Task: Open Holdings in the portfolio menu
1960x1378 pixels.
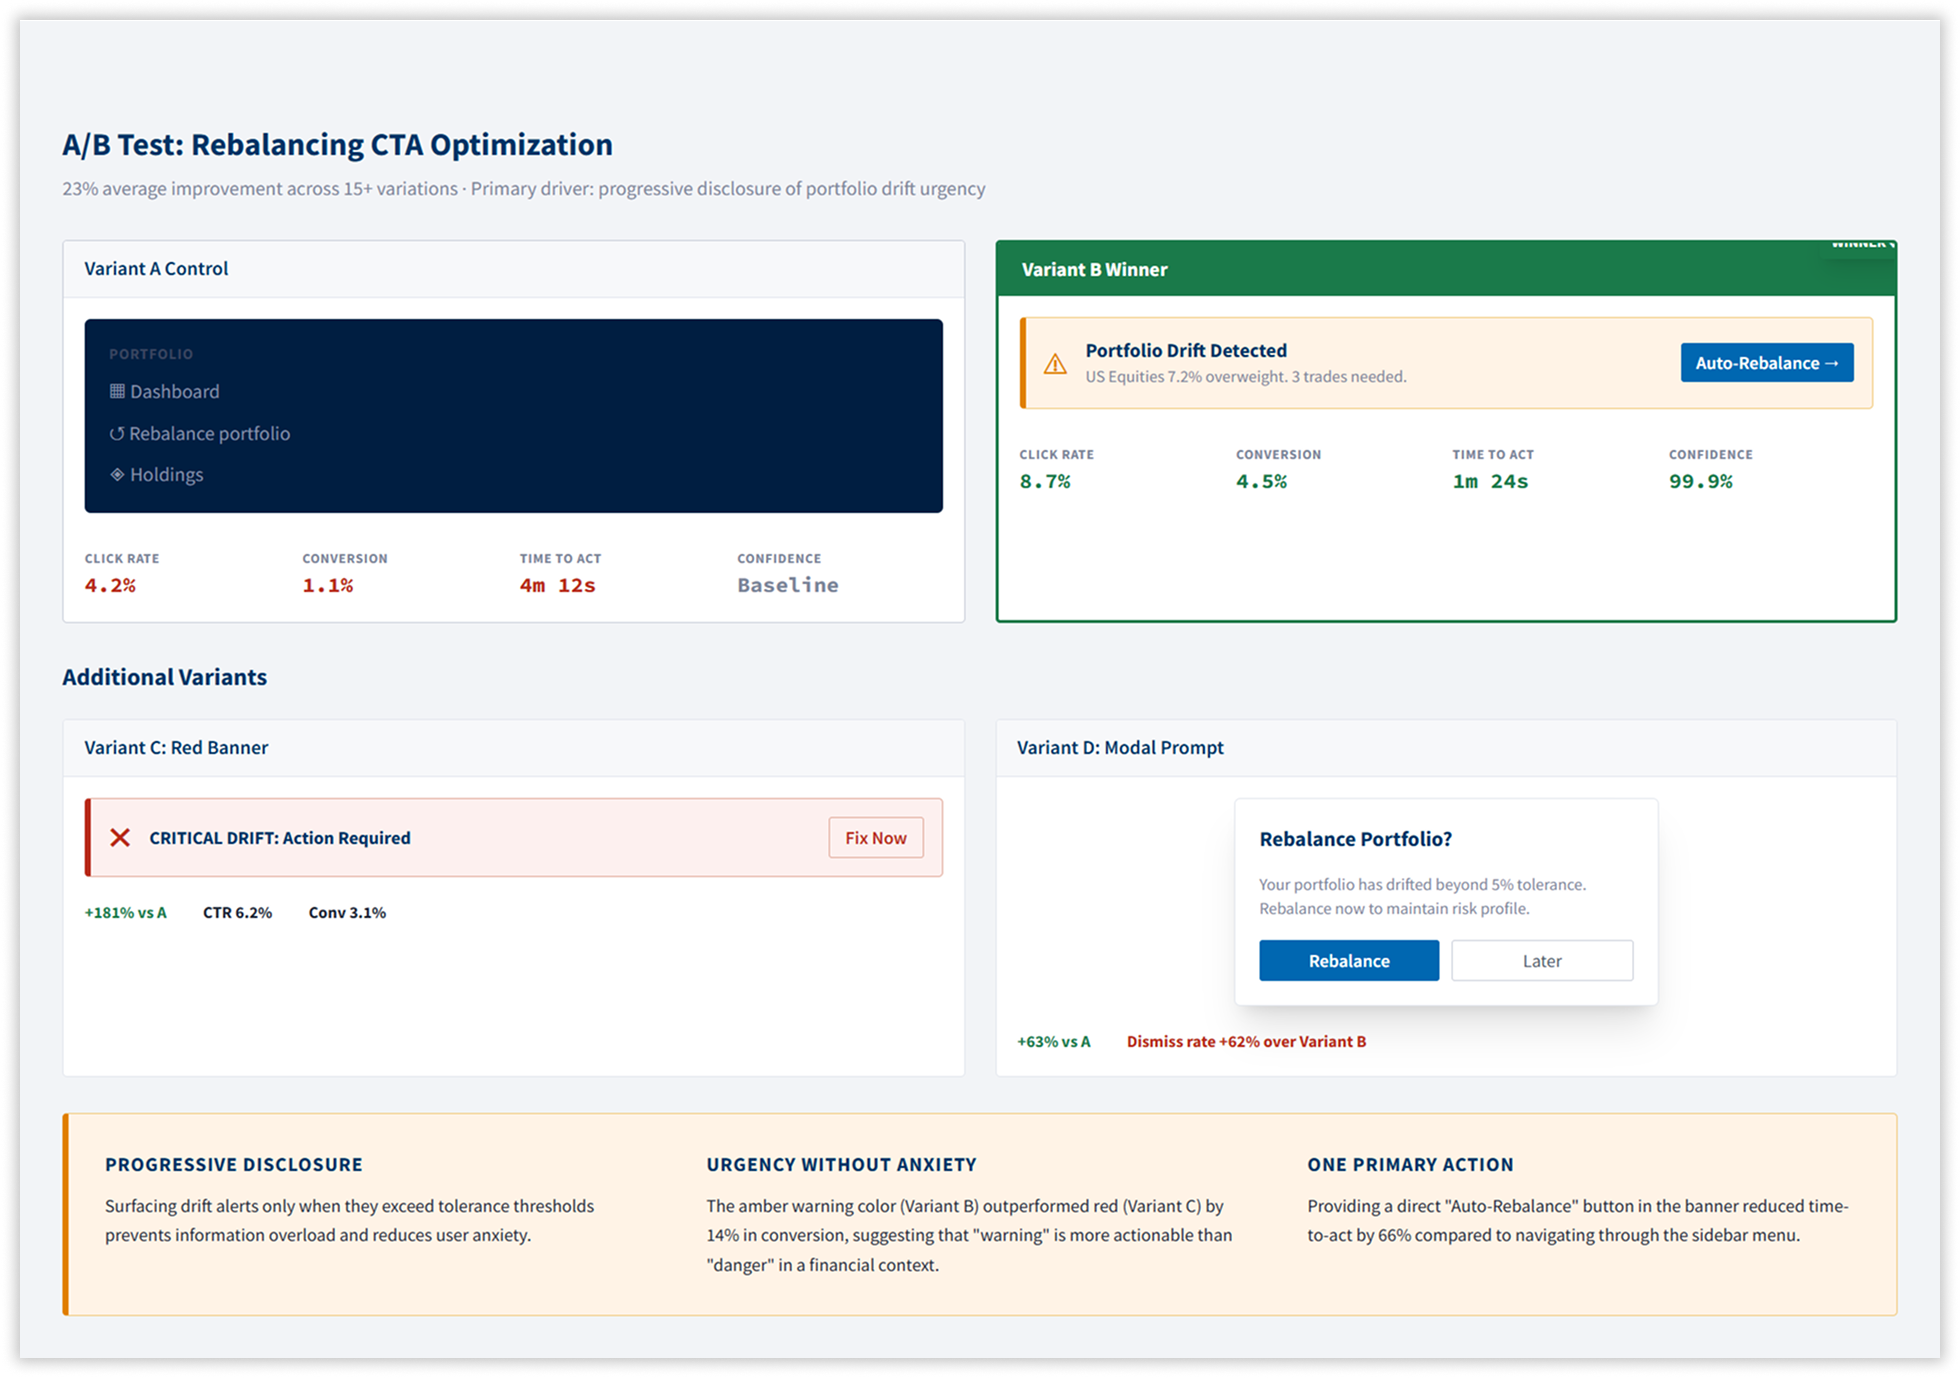Action: [166, 474]
